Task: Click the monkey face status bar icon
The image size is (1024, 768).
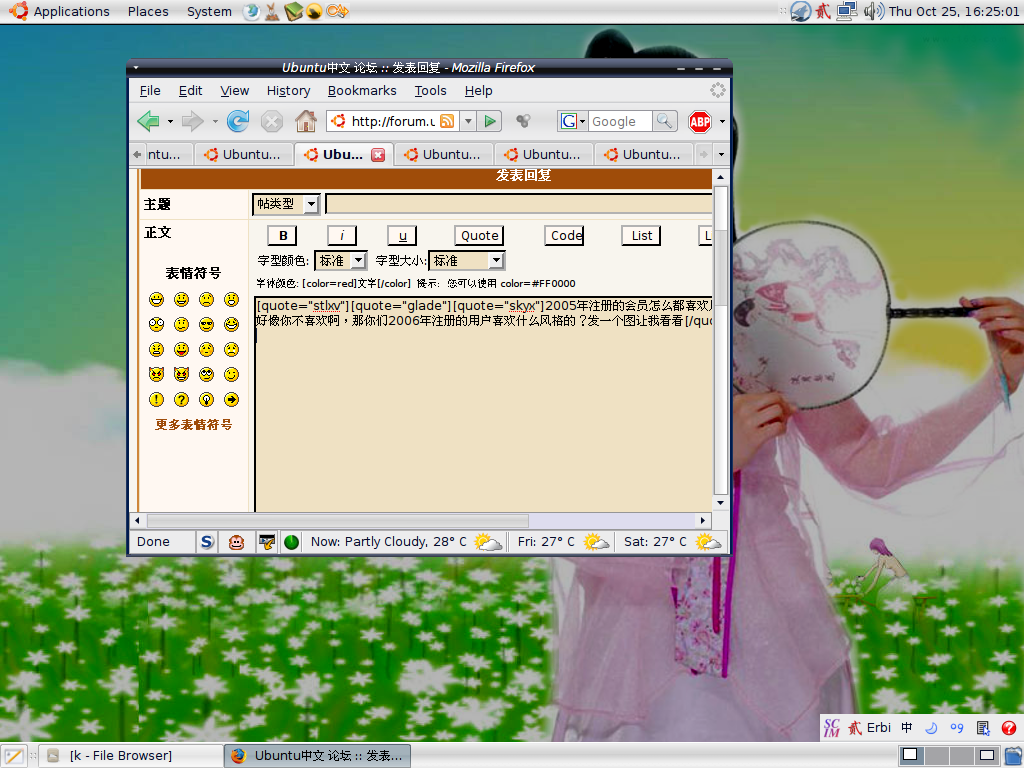Action: click(x=236, y=542)
